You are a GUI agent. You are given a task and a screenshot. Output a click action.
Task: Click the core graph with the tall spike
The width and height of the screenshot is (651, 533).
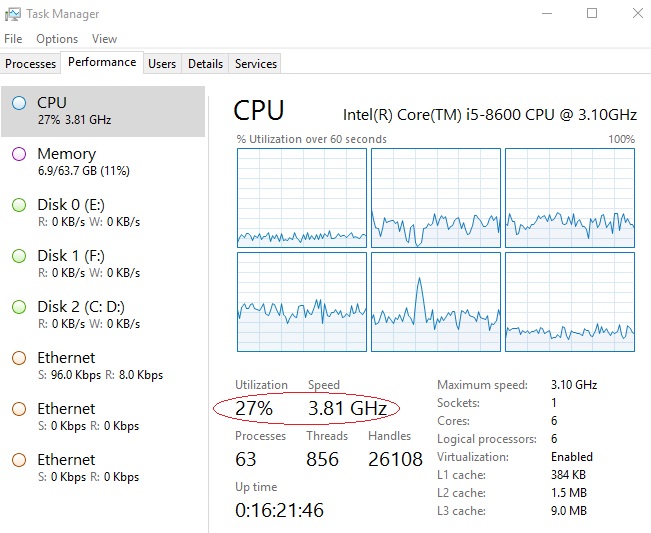[x=436, y=302]
